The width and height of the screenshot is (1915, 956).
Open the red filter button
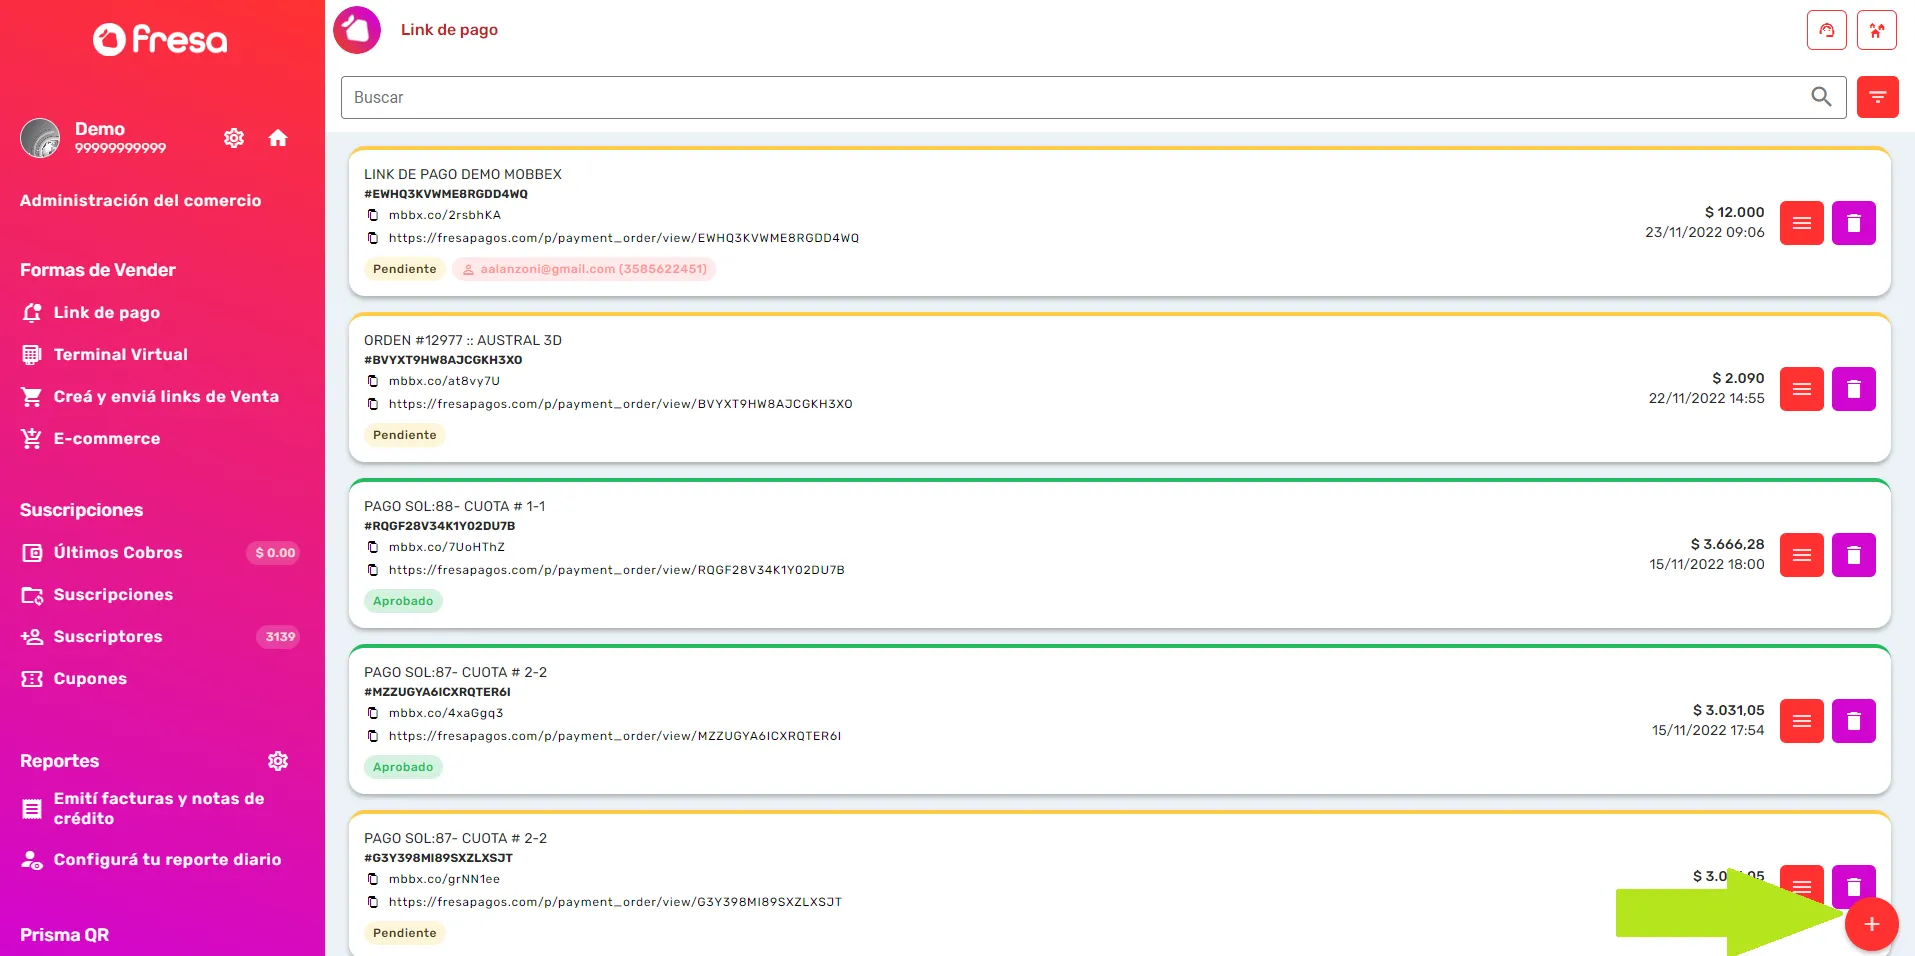coord(1877,97)
